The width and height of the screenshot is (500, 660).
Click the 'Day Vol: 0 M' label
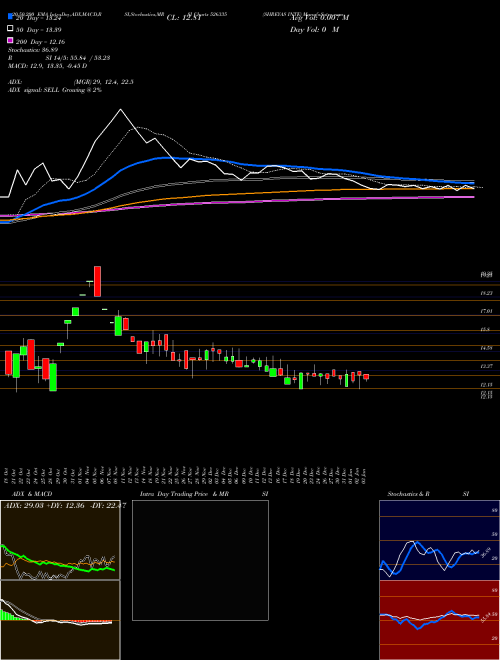pyautogui.click(x=314, y=30)
